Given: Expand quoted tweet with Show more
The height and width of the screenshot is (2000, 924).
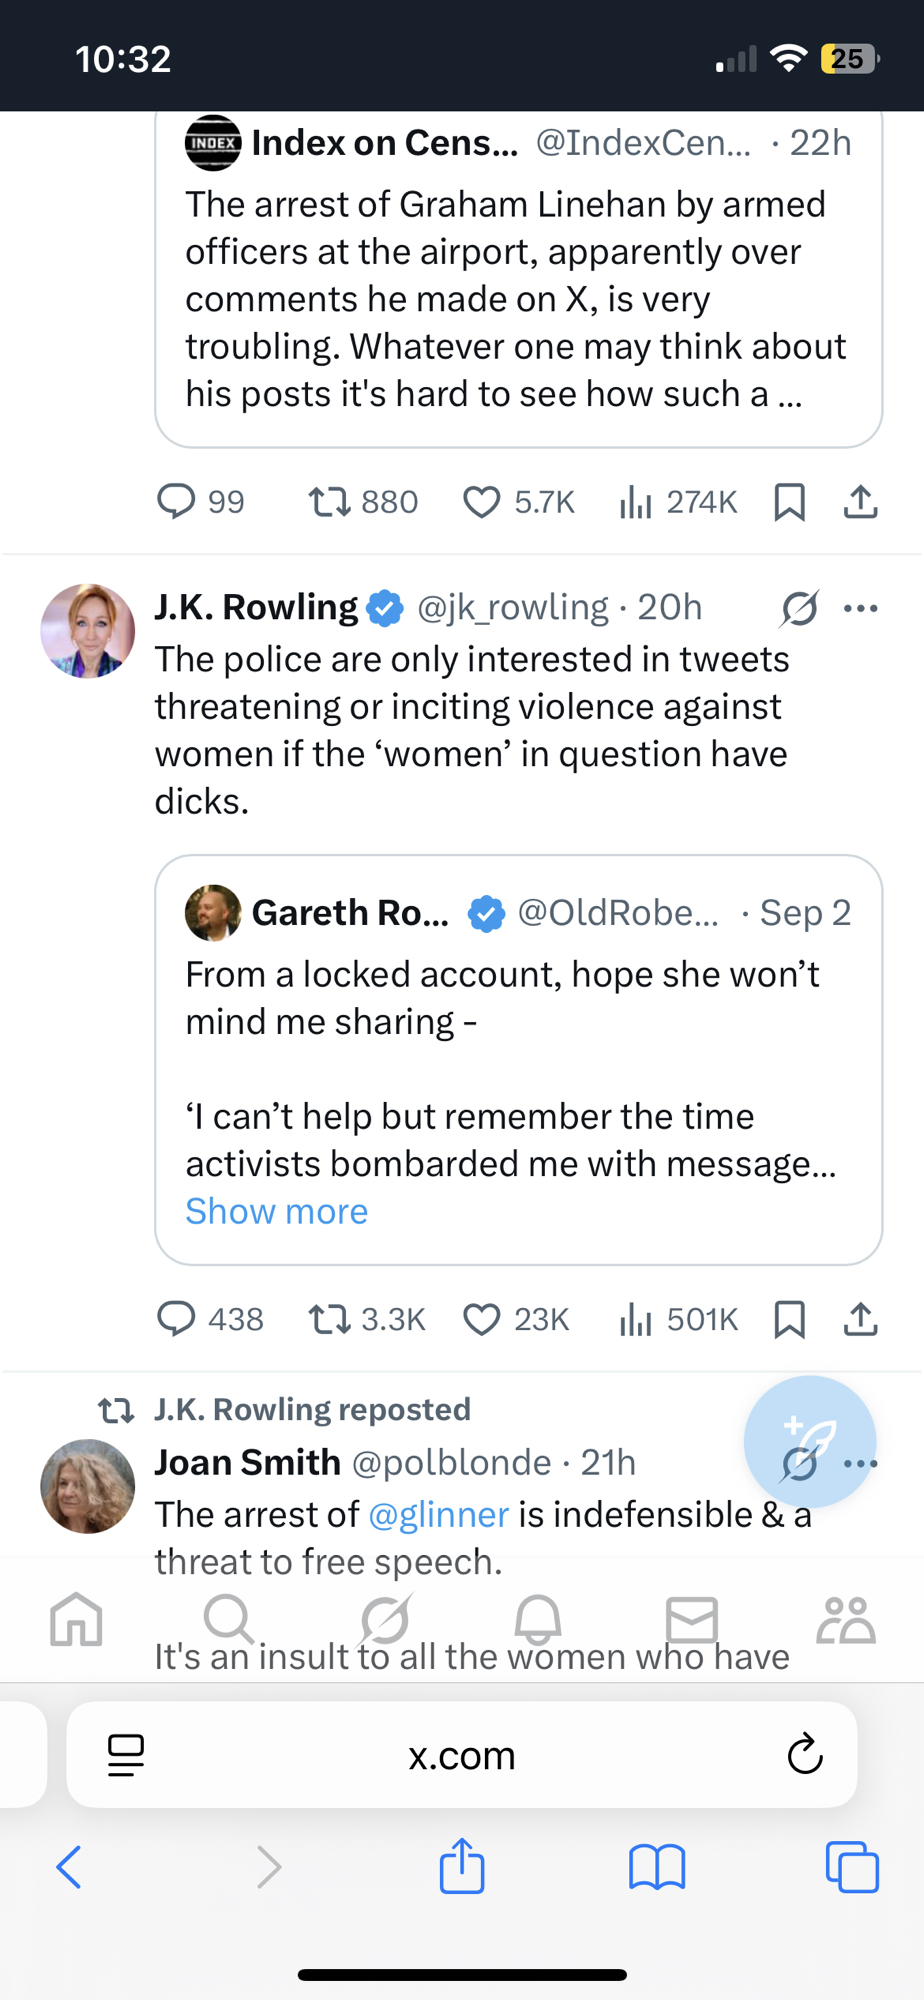Looking at the screenshot, I should (277, 1211).
